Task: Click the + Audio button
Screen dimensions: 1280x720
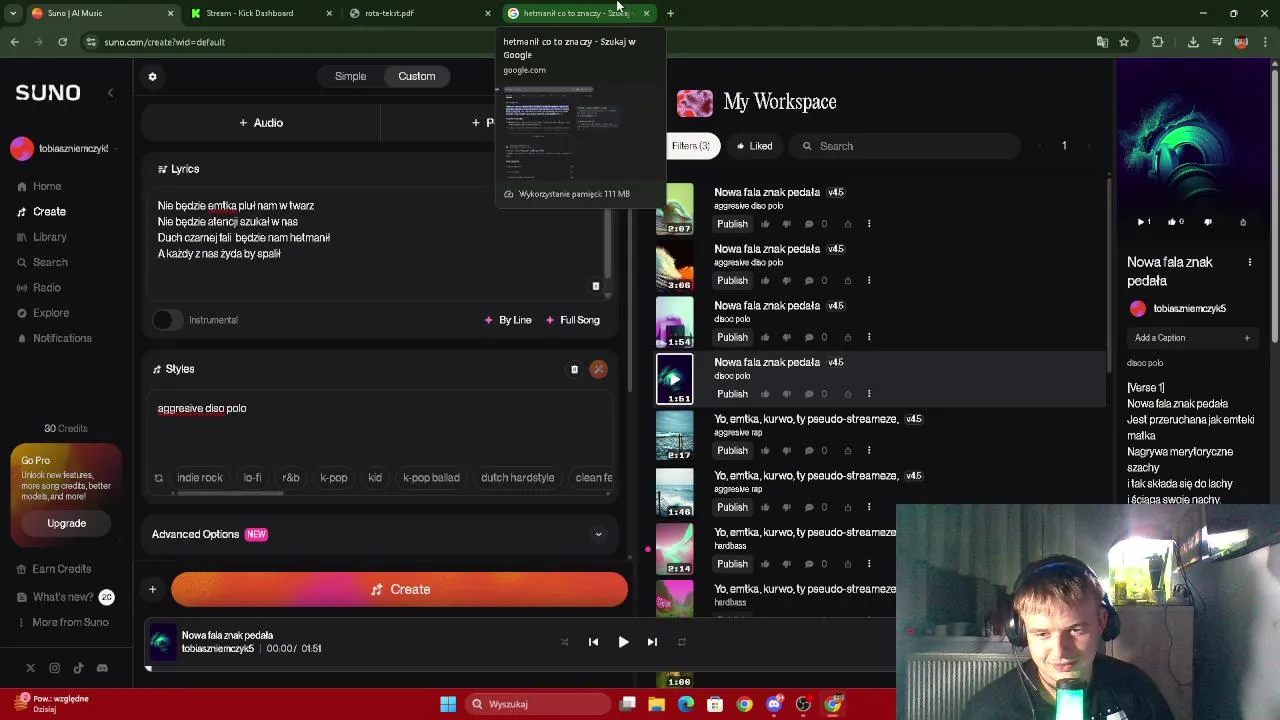Action: pos(261,123)
